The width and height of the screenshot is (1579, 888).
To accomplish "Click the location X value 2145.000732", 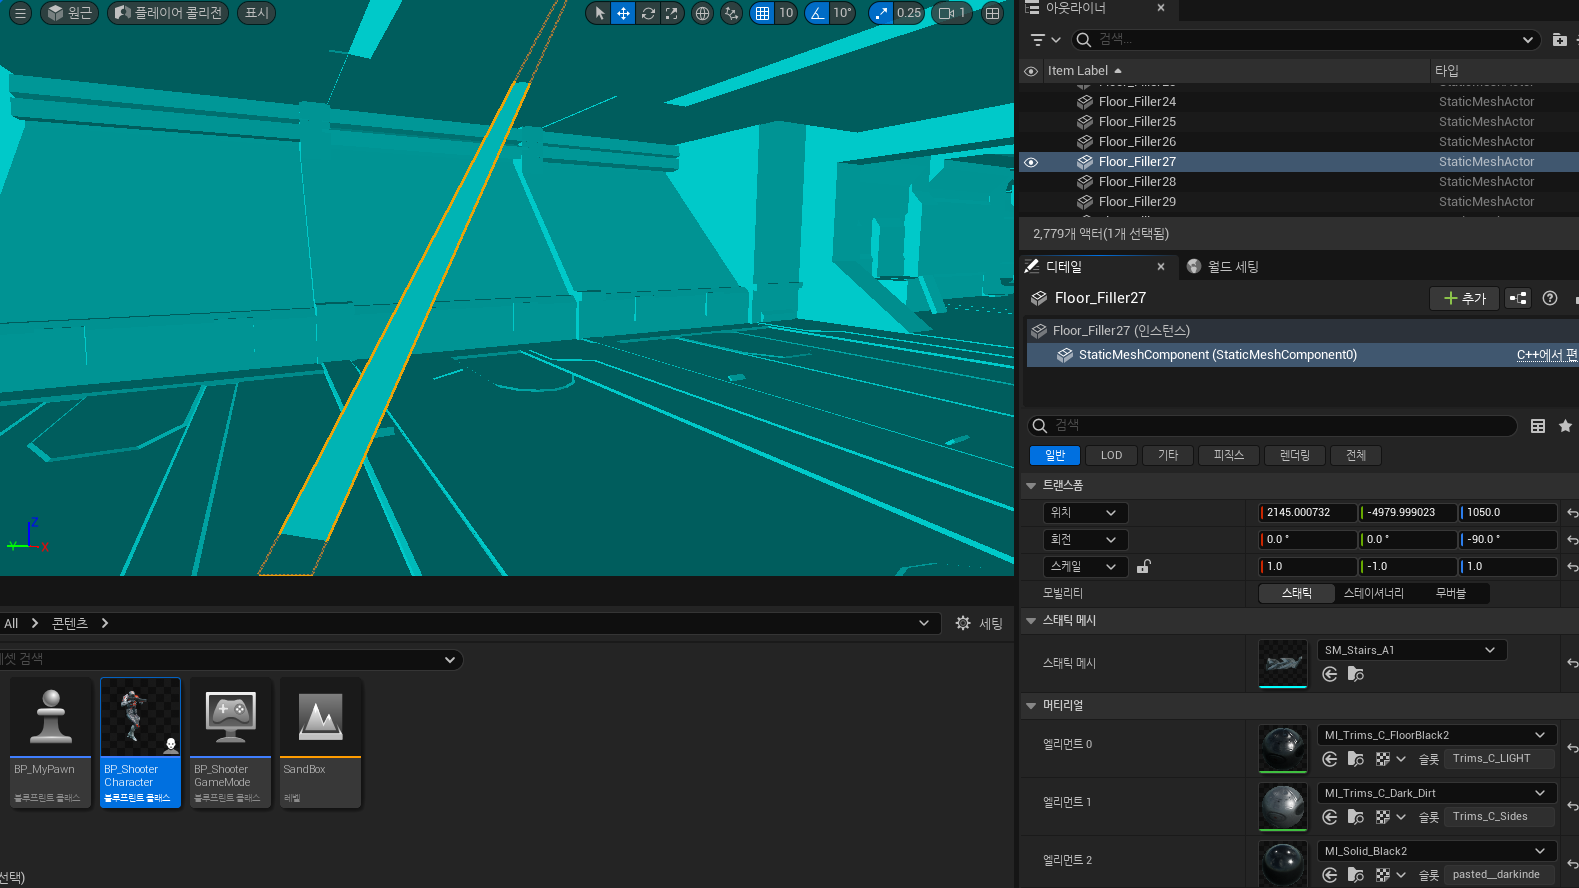I will (x=1307, y=513).
